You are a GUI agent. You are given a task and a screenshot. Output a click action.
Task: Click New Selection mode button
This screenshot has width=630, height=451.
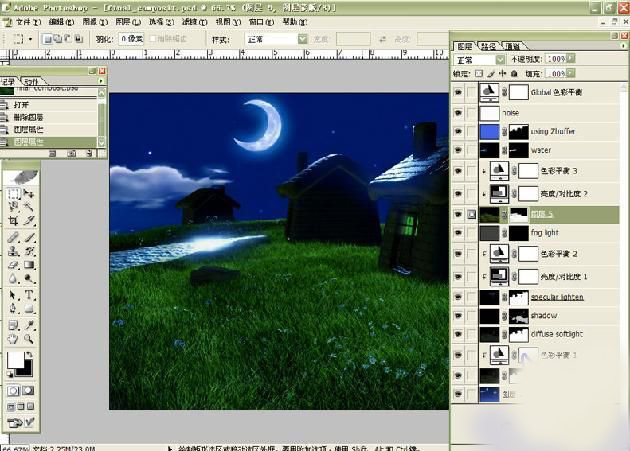[x=48, y=39]
